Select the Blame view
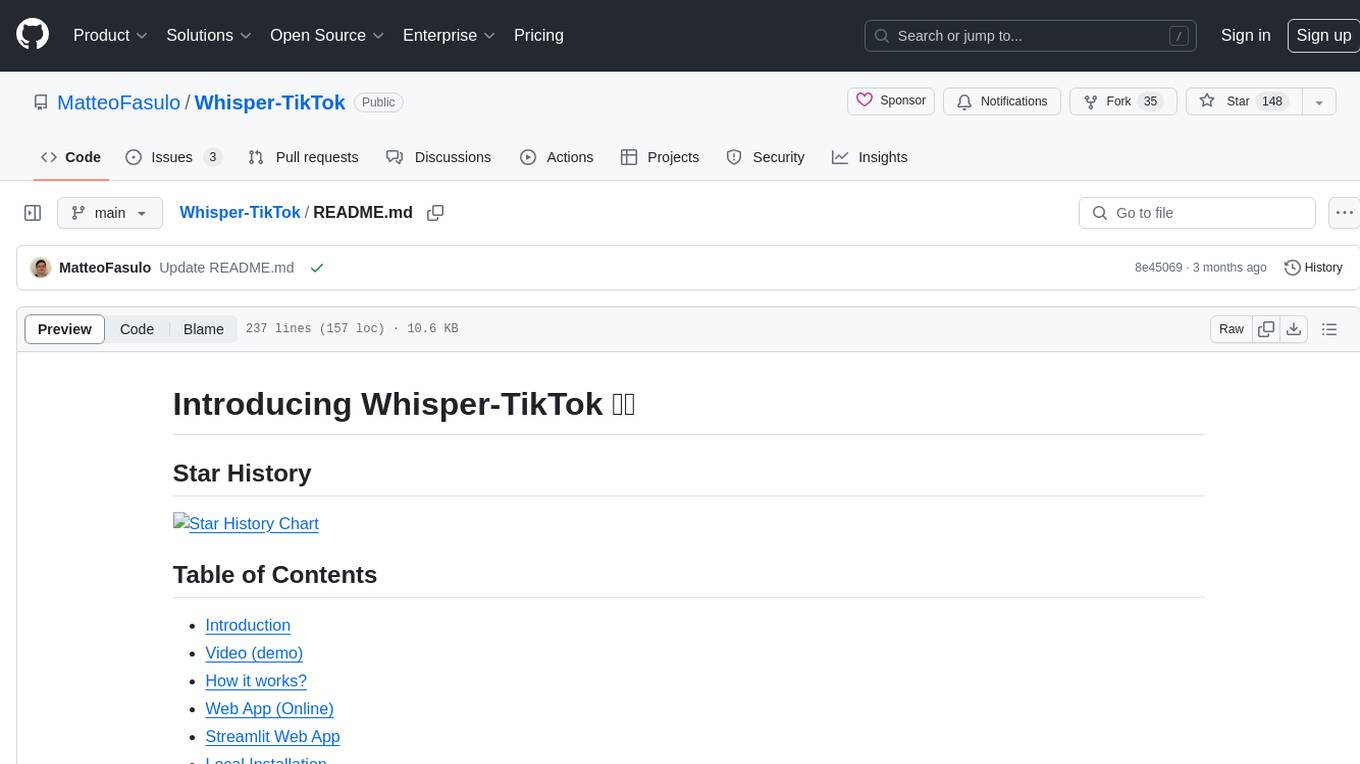 tap(203, 329)
